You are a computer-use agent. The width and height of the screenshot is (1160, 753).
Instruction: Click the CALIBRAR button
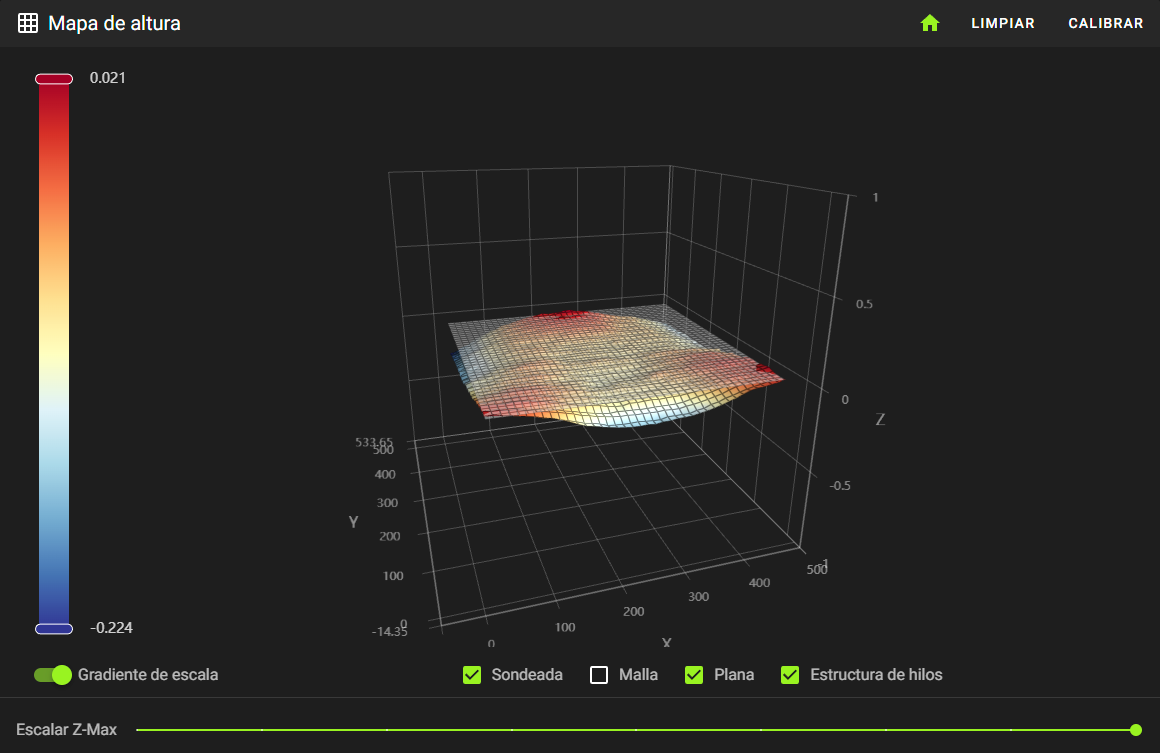coord(1105,23)
